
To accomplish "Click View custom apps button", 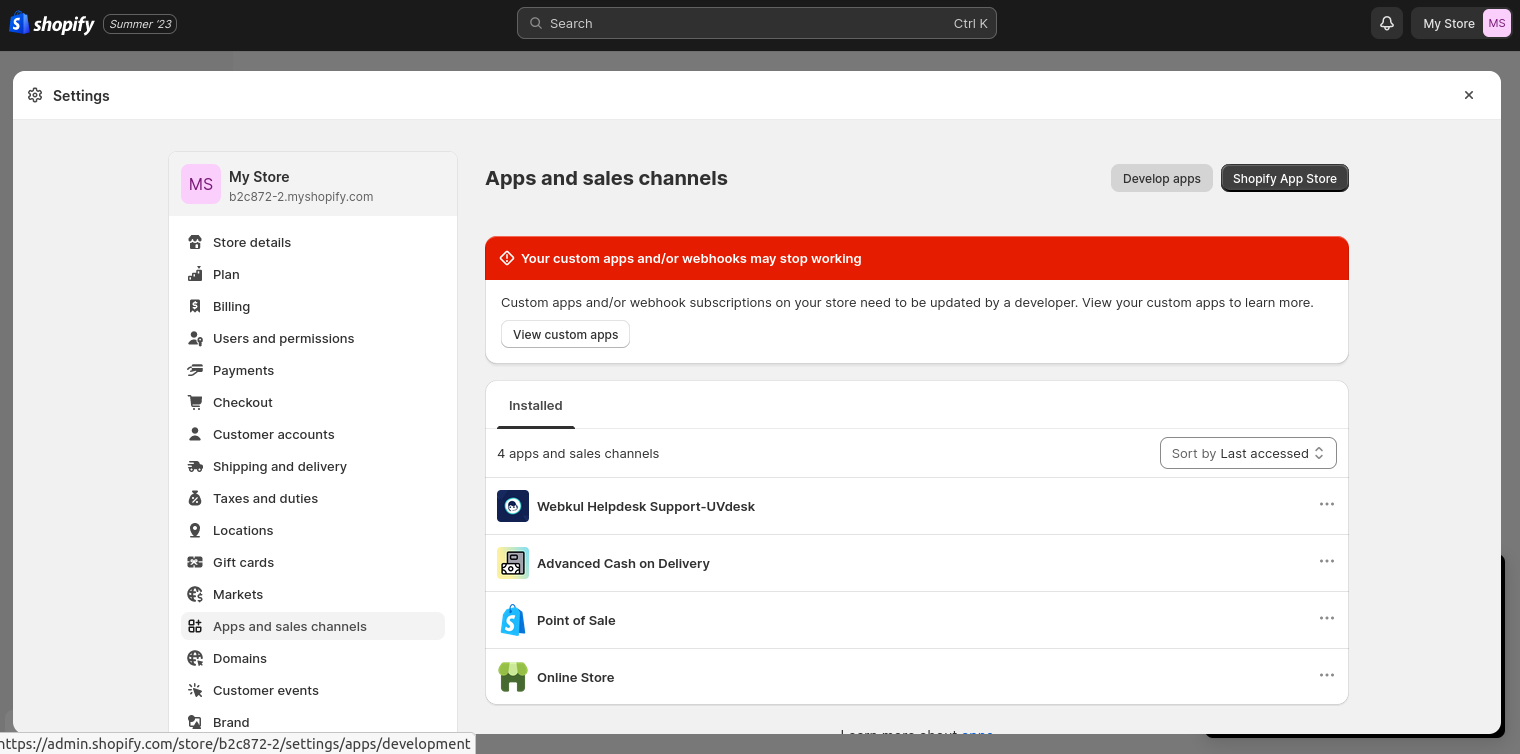I will pos(566,334).
